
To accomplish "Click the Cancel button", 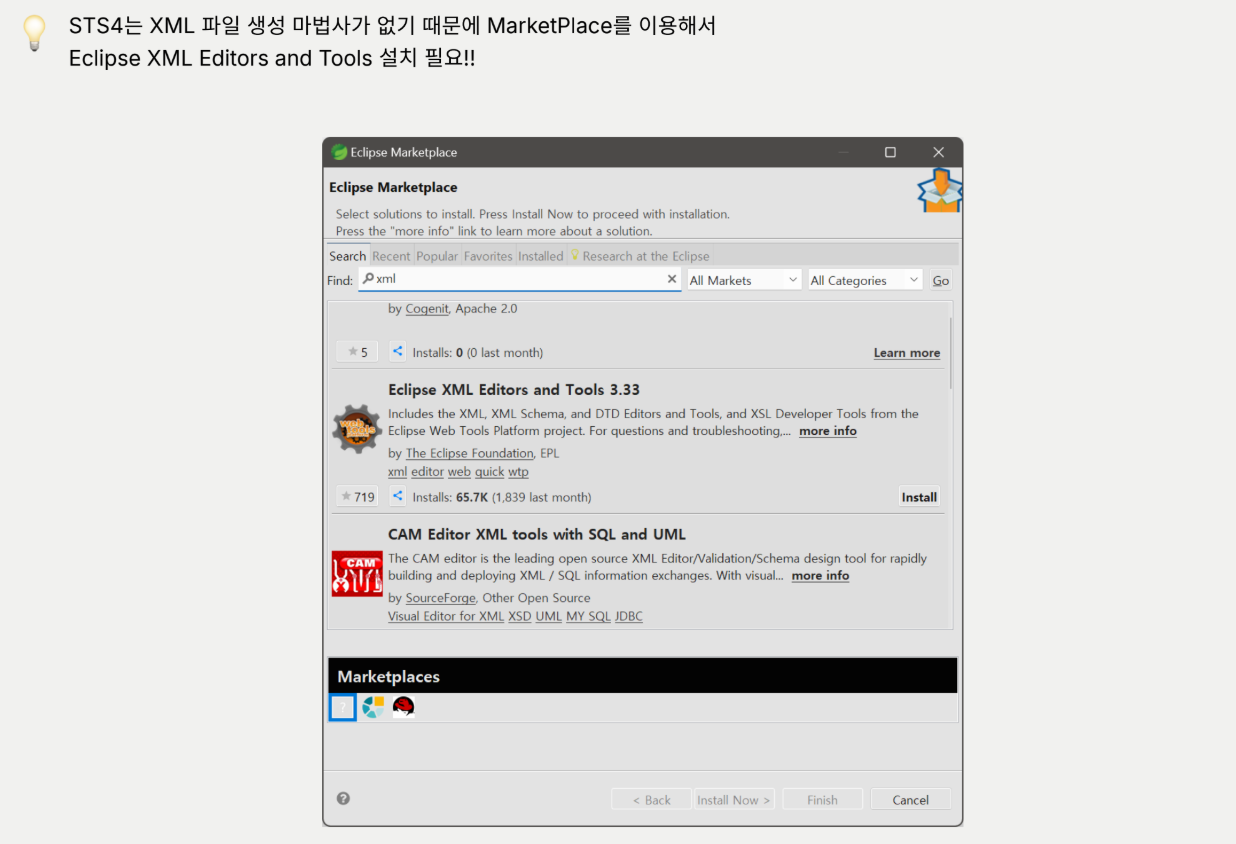I will coord(910,800).
